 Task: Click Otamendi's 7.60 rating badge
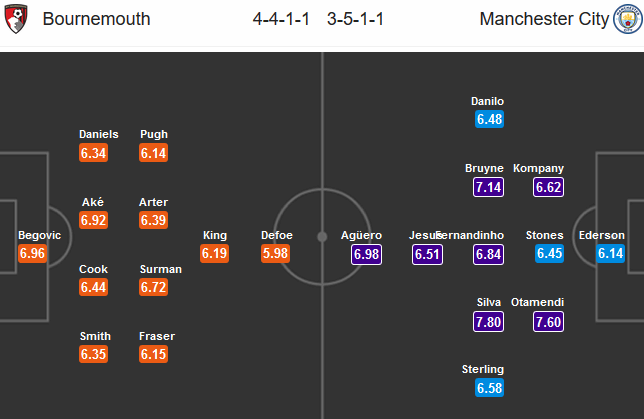click(548, 322)
